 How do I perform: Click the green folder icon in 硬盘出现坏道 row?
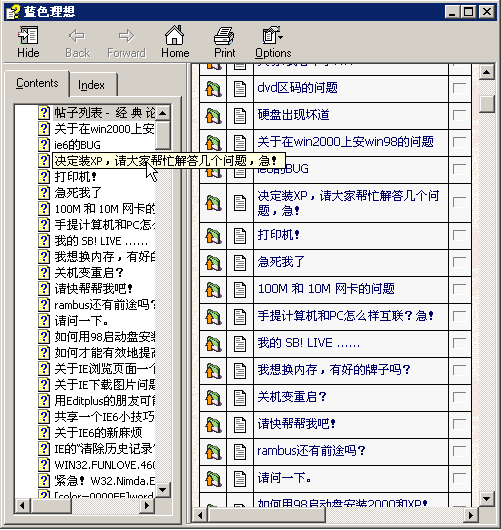[213, 116]
